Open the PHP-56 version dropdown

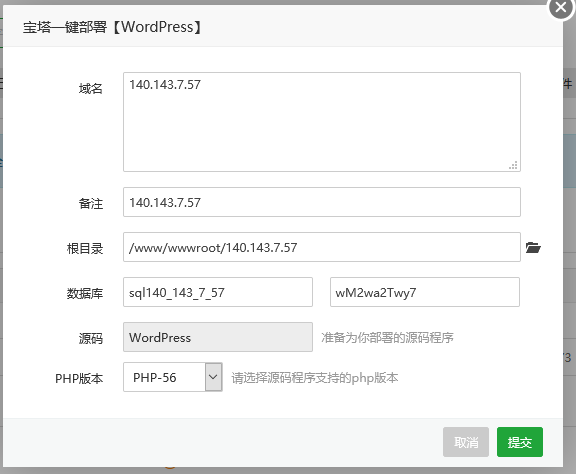[173, 377]
